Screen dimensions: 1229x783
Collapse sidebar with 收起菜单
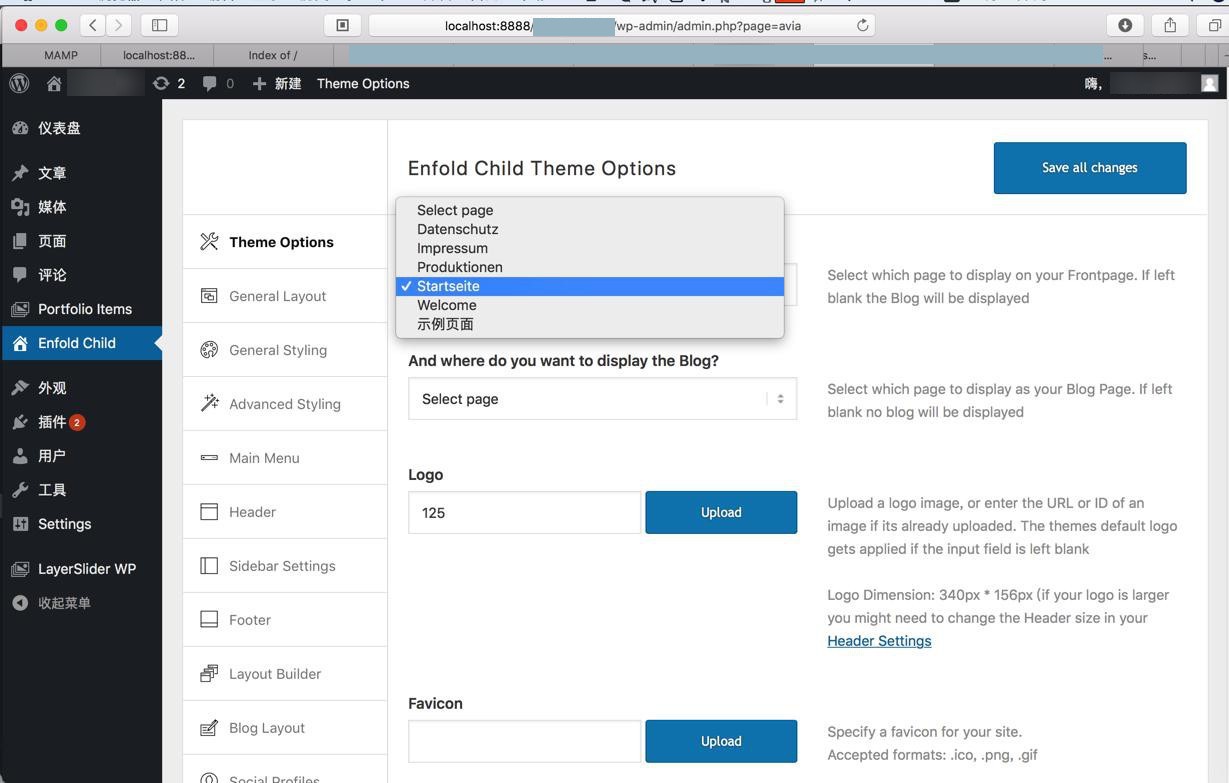point(81,603)
